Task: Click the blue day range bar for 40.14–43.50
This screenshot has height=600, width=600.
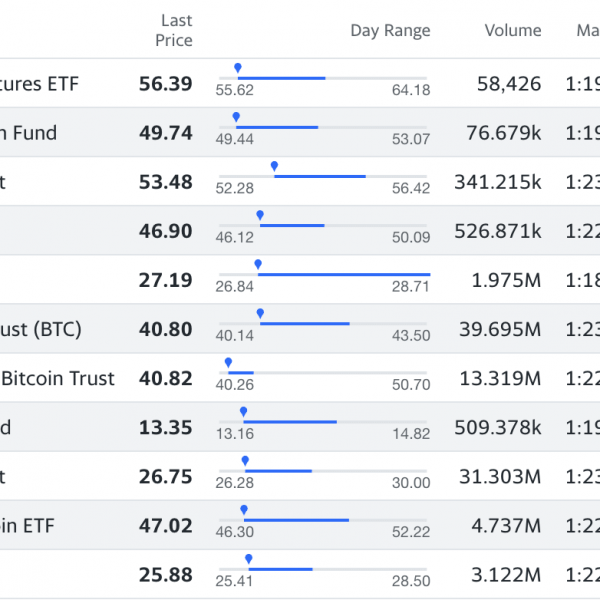Action: 305,323
